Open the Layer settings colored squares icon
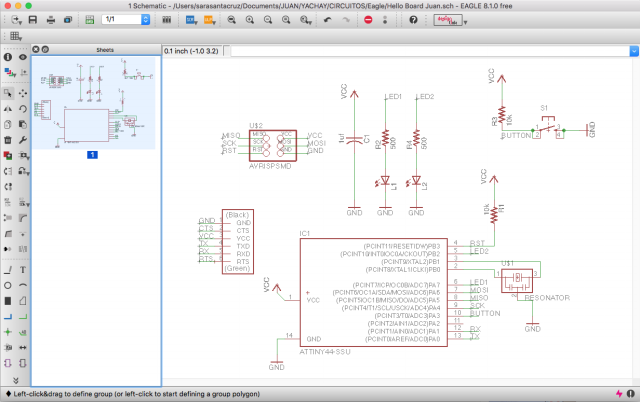Screen dimensions: 640x402 [x=9, y=73]
